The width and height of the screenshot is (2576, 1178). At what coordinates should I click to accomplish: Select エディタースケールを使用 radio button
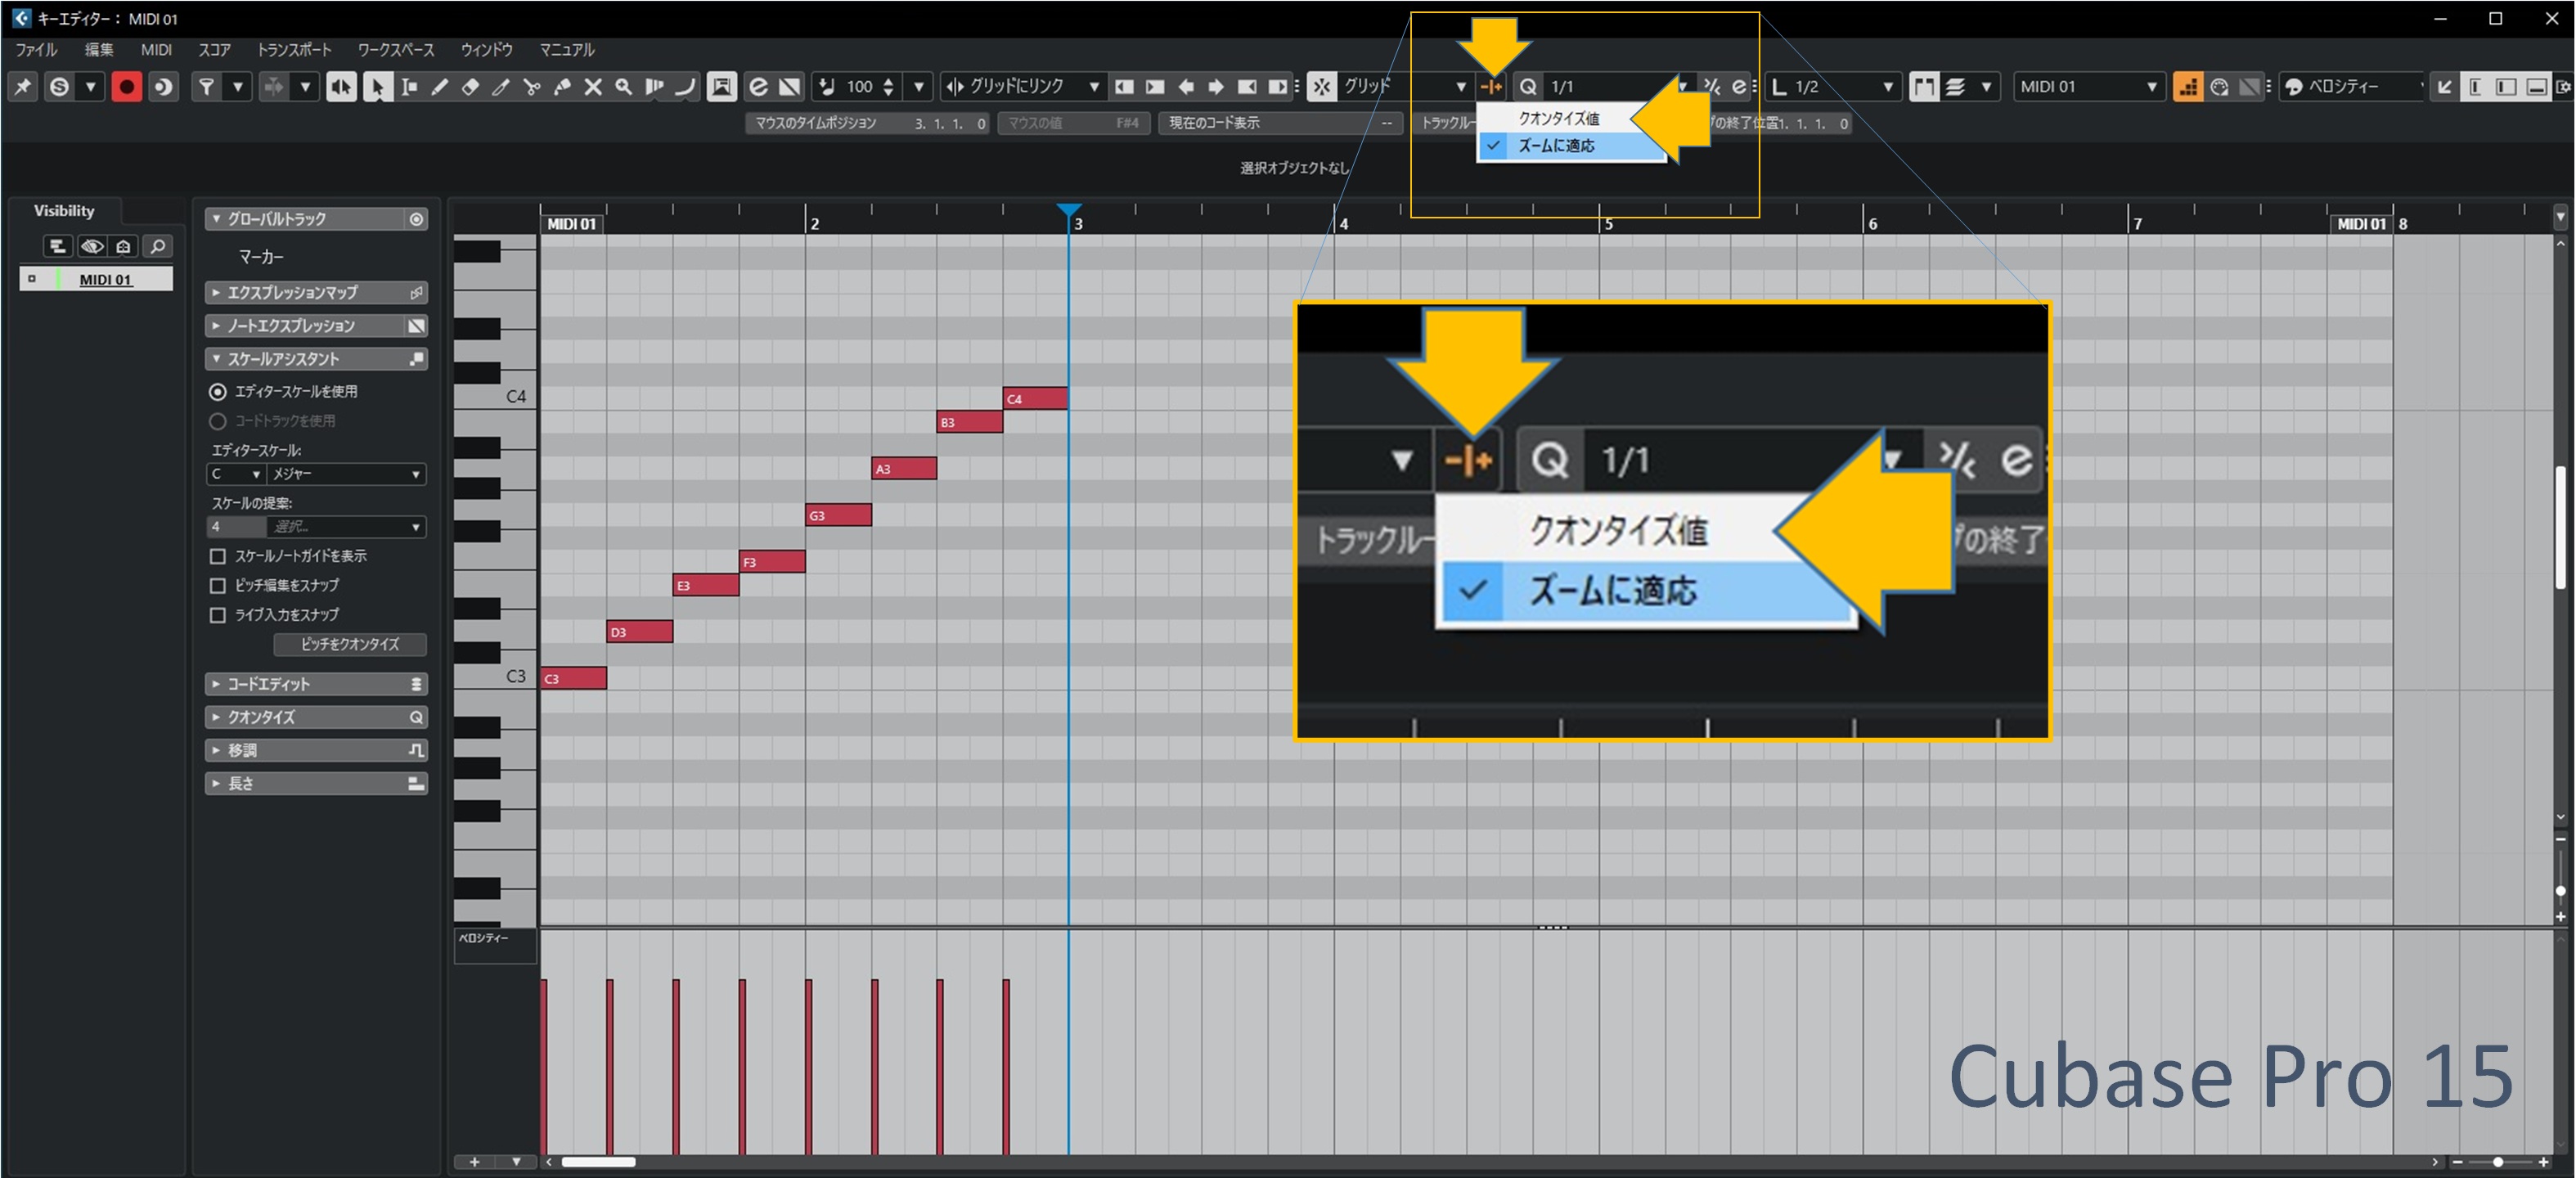click(x=217, y=392)
